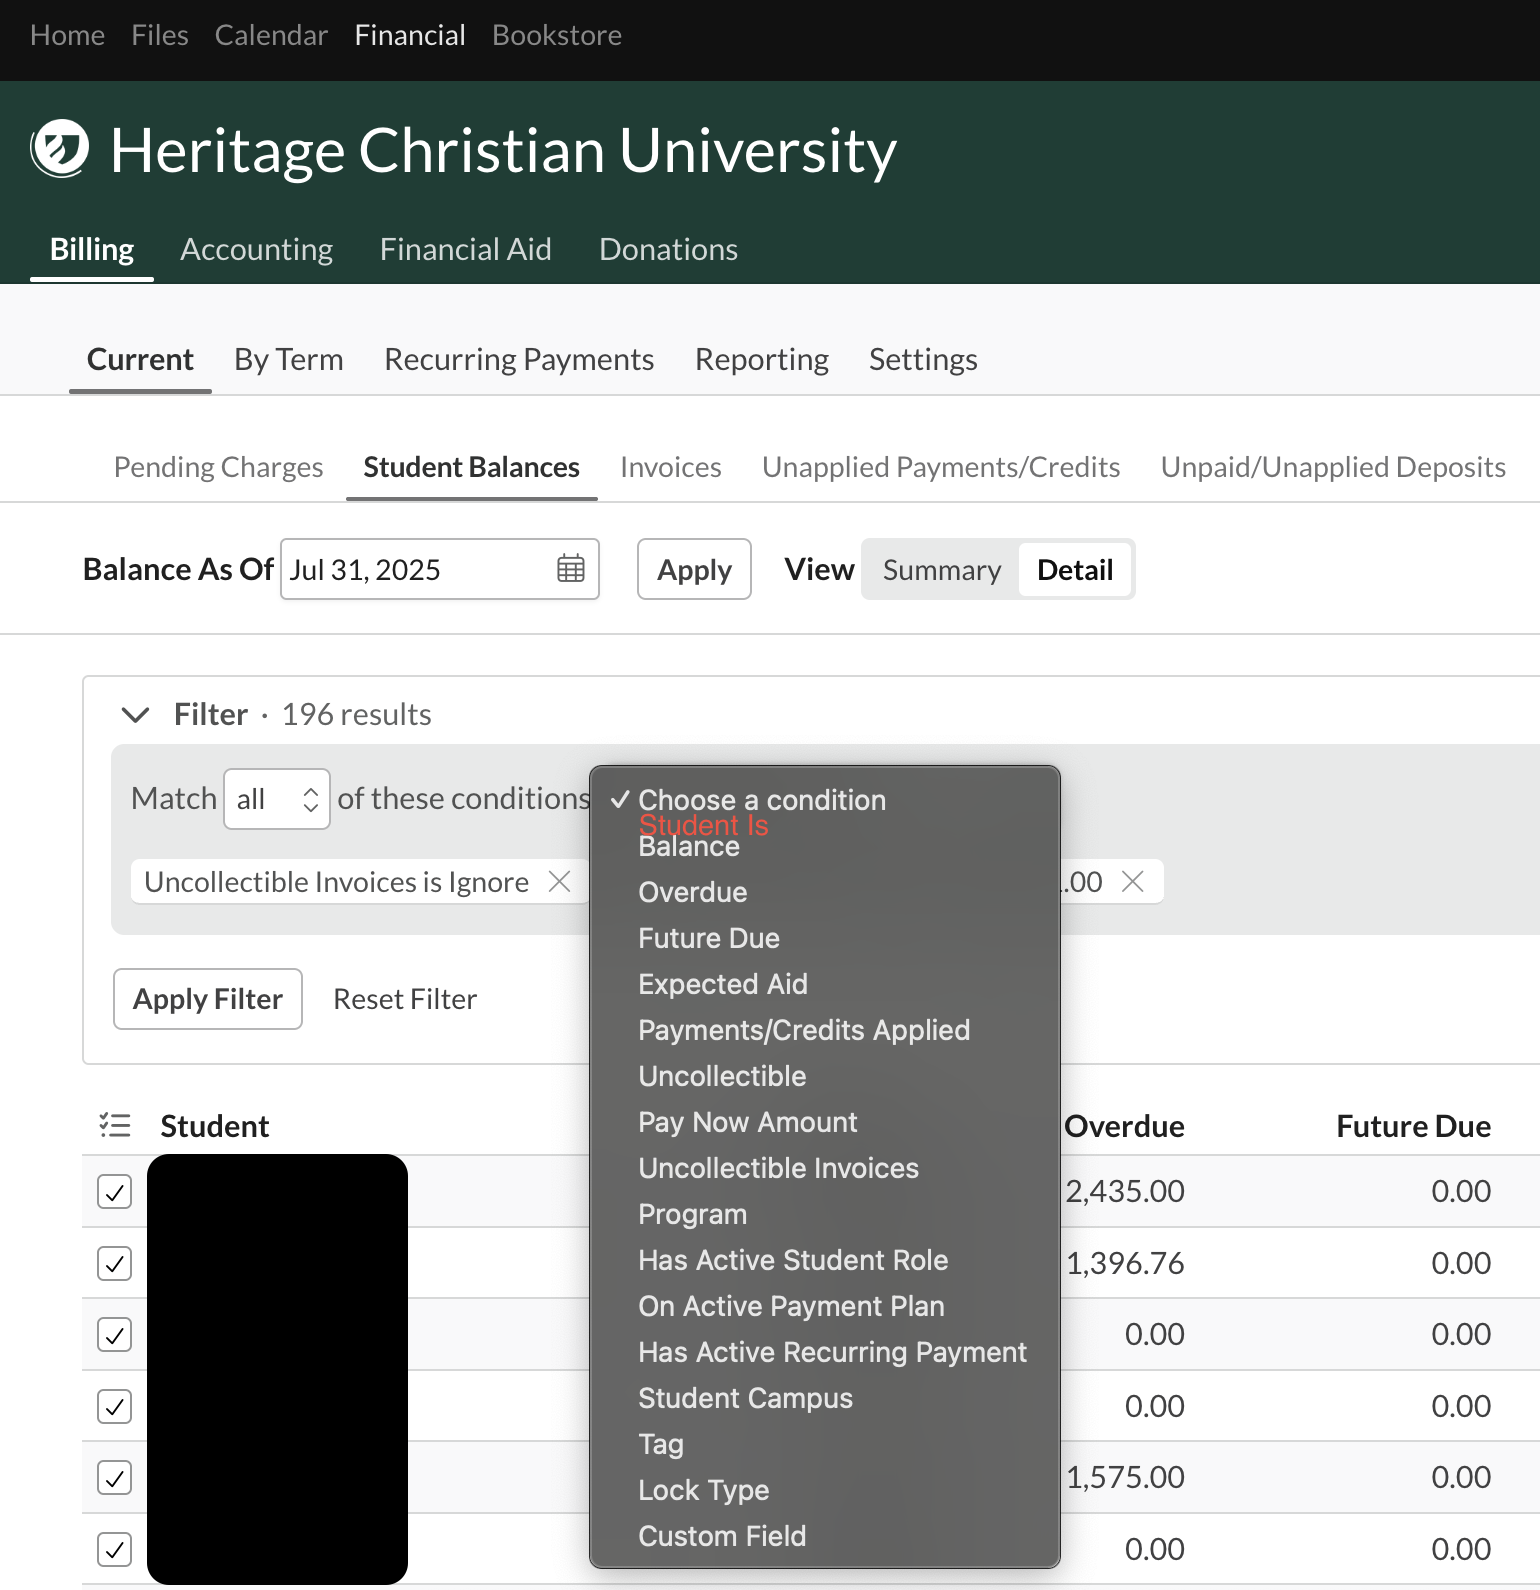Sort by the Student column header

(215, 1126)
